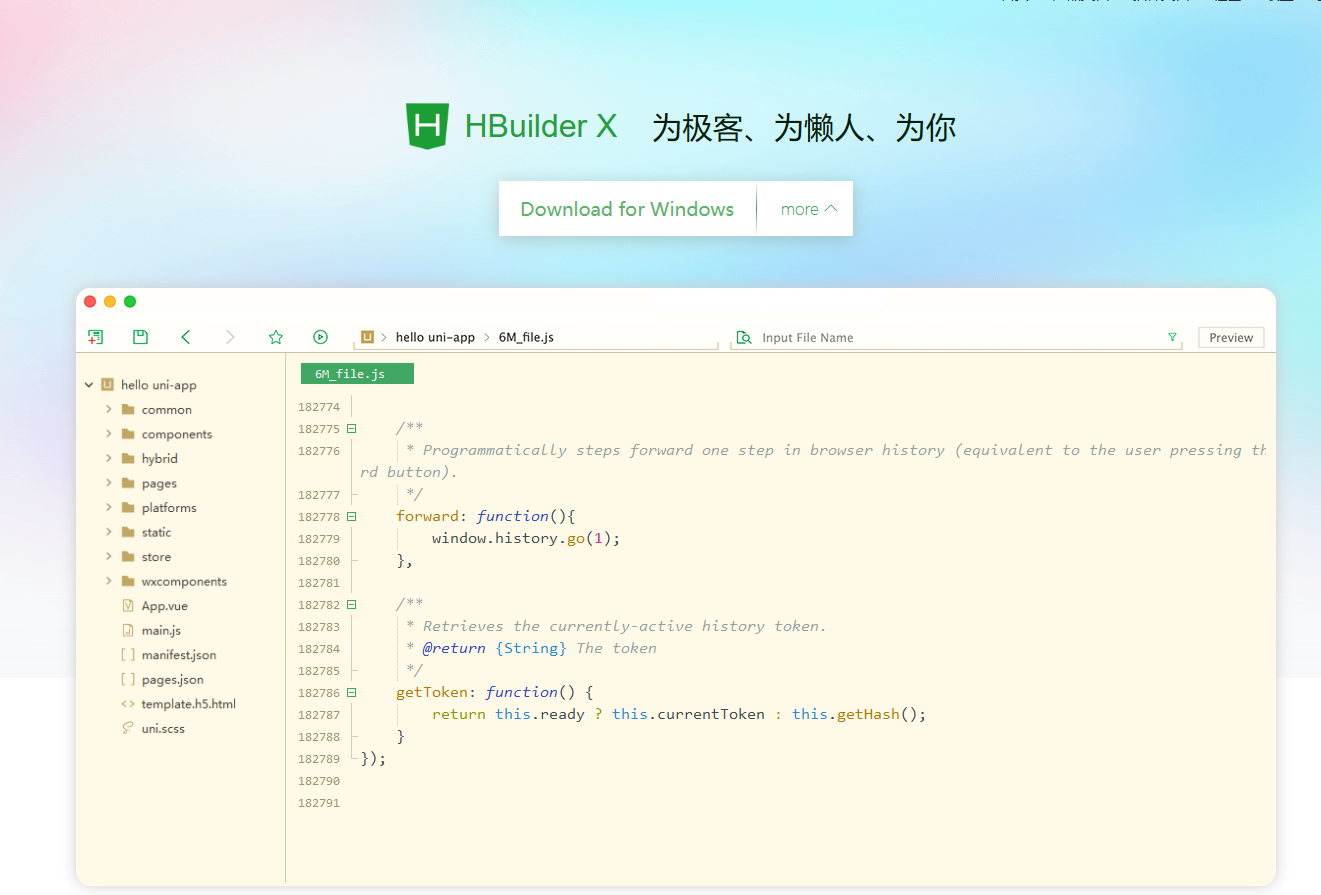
Task: Click the pages.json bracket icon
Action: pyautogui.click(x=128, y=679)
